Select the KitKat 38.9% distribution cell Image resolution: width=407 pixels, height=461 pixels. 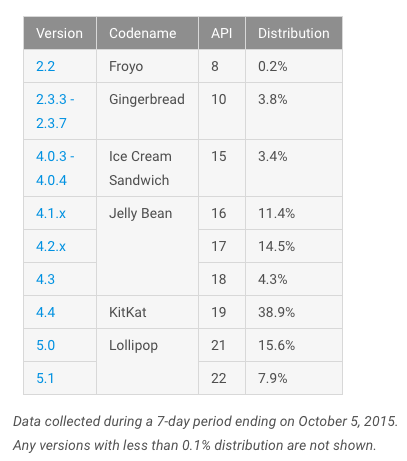(x=294, y=312)
